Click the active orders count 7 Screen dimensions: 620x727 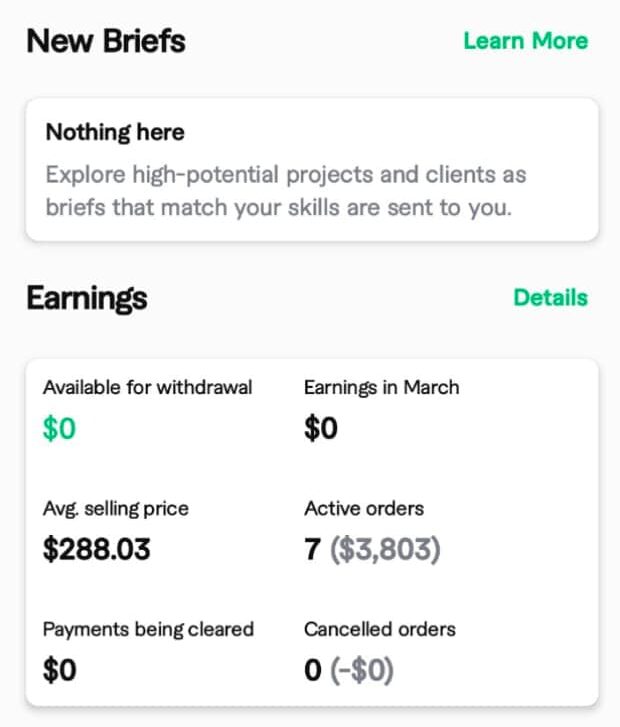click(x=312, y=549)
